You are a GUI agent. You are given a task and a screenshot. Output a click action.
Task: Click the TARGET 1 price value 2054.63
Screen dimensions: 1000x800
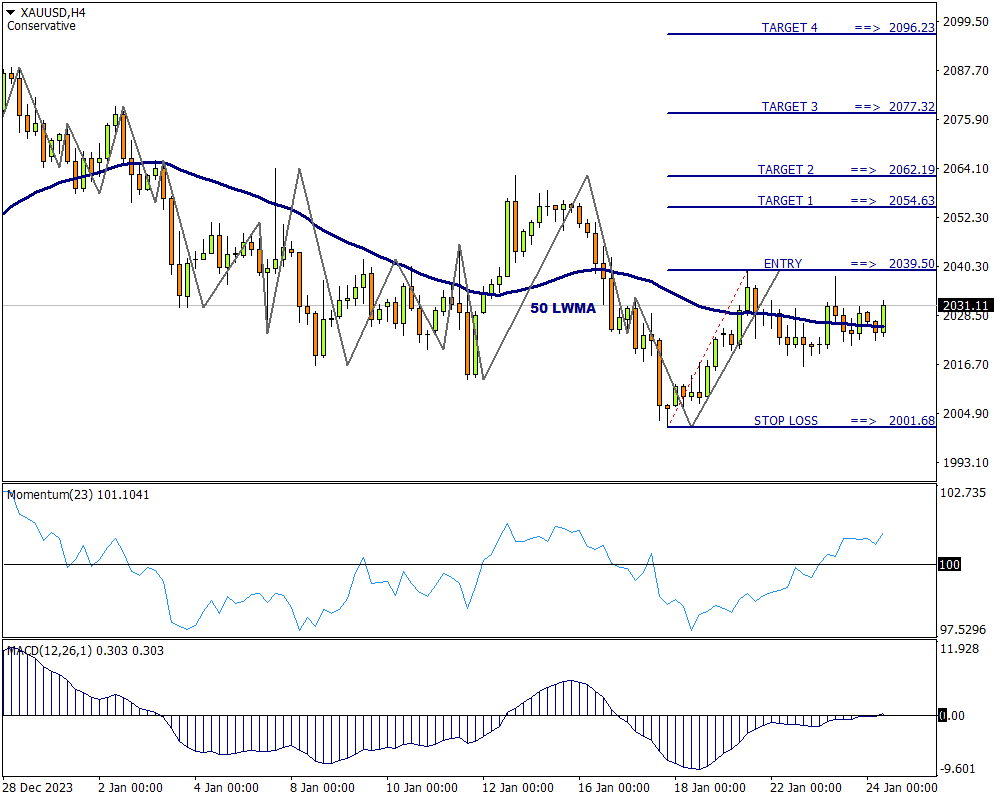[x=911, y=200]
